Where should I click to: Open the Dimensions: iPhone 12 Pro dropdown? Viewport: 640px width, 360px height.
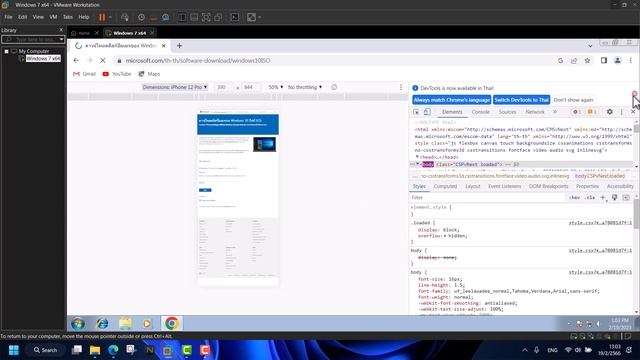pos(175,87)
